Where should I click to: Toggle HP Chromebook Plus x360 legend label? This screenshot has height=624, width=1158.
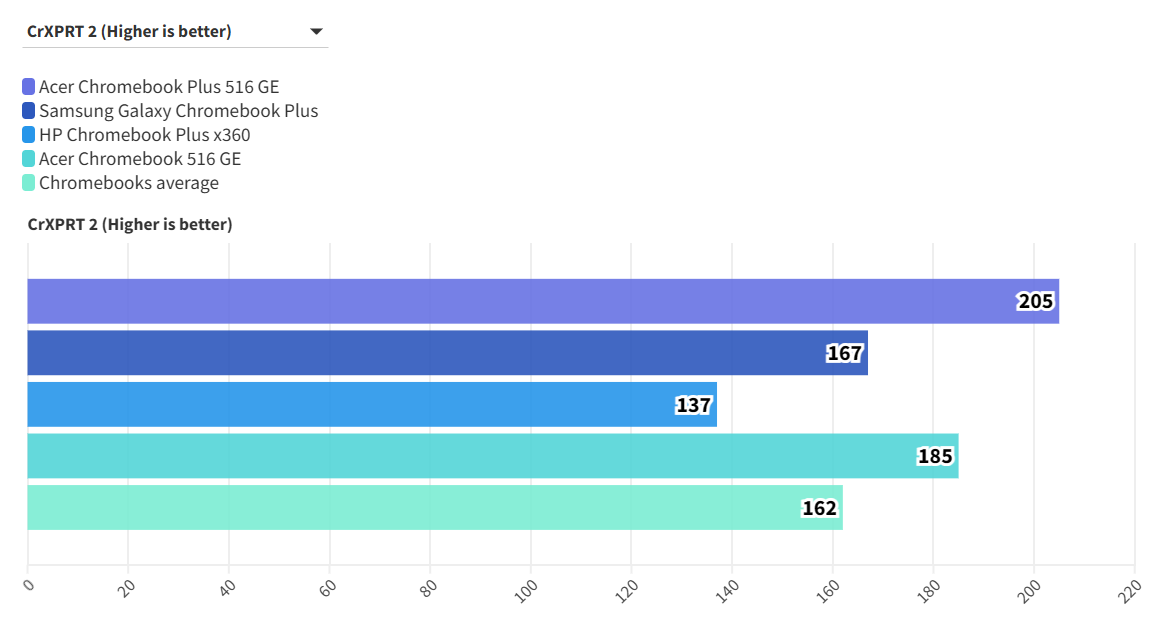coord(144,135)
